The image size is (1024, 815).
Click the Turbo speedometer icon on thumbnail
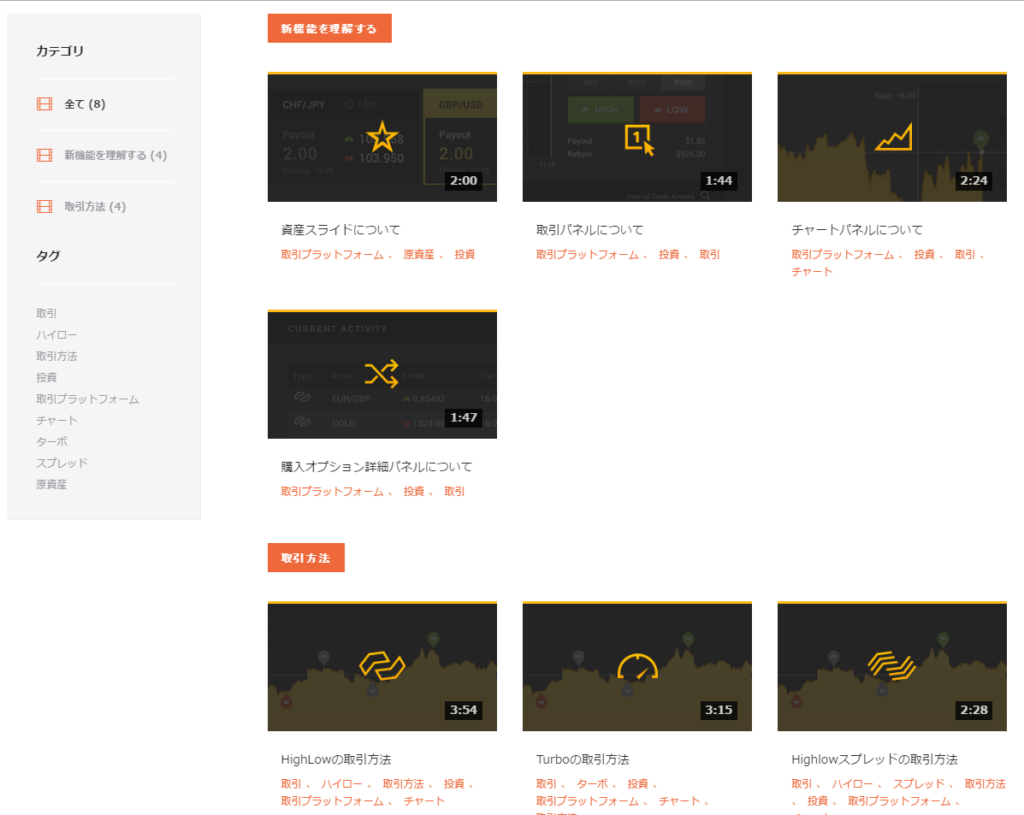[x=637, y=666]
